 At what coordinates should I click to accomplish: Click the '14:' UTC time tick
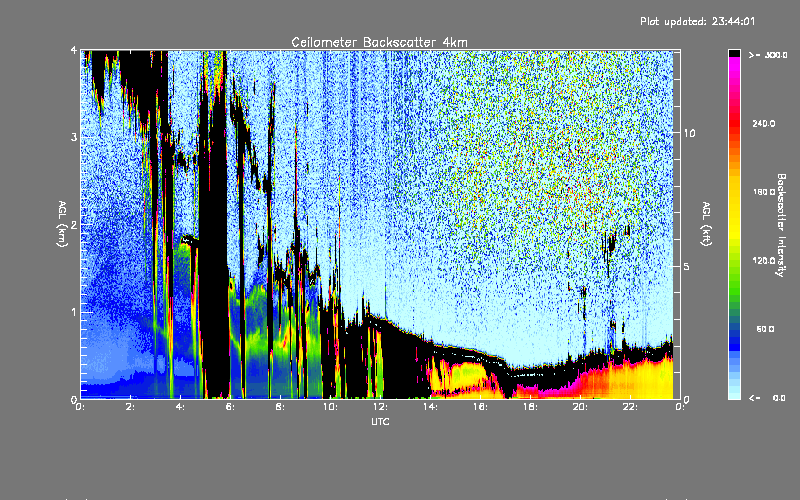[430, 407]
